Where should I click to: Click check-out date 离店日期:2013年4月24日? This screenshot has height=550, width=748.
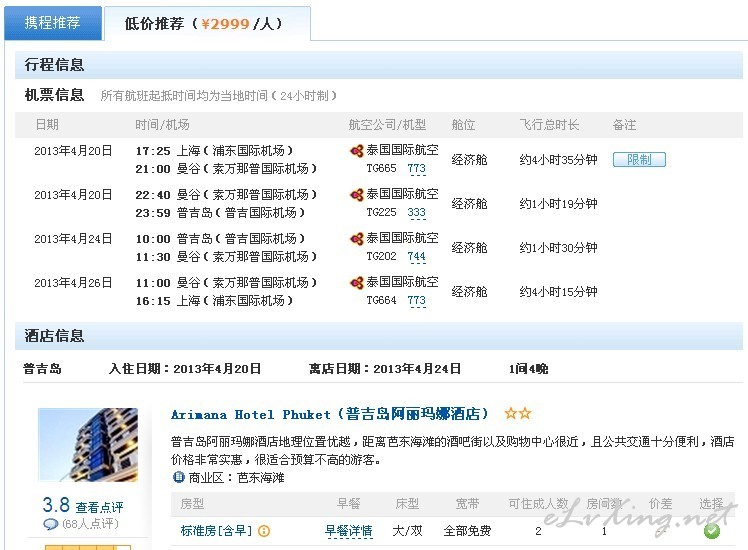coord(384,369)
